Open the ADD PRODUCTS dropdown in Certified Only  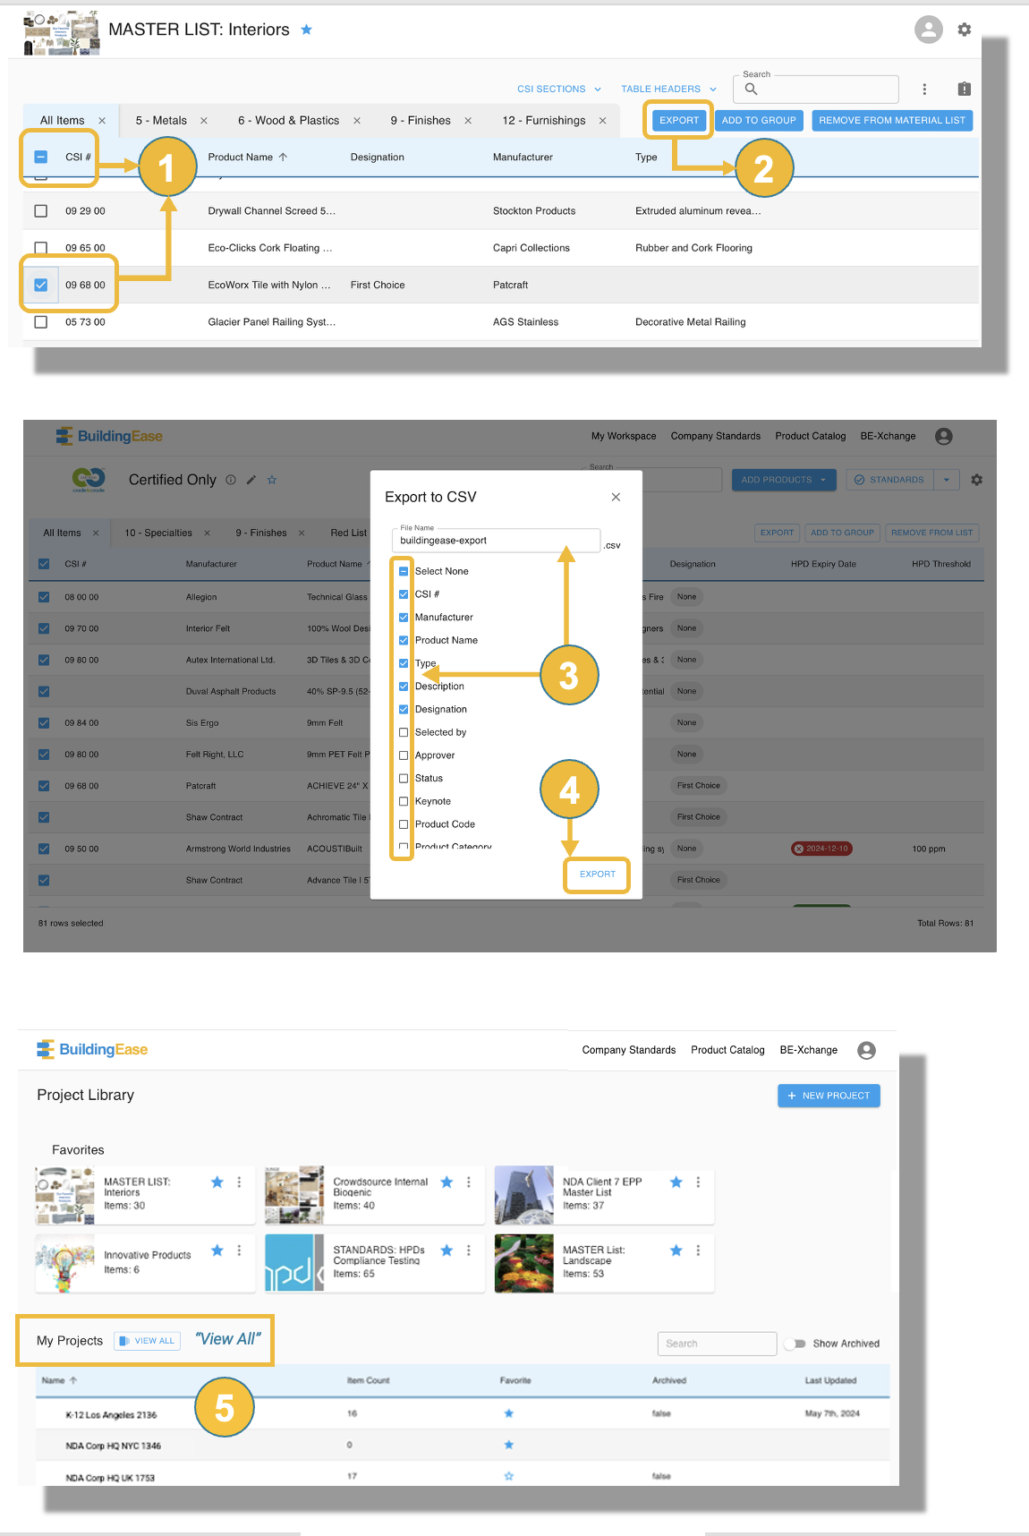coord(784,480)
